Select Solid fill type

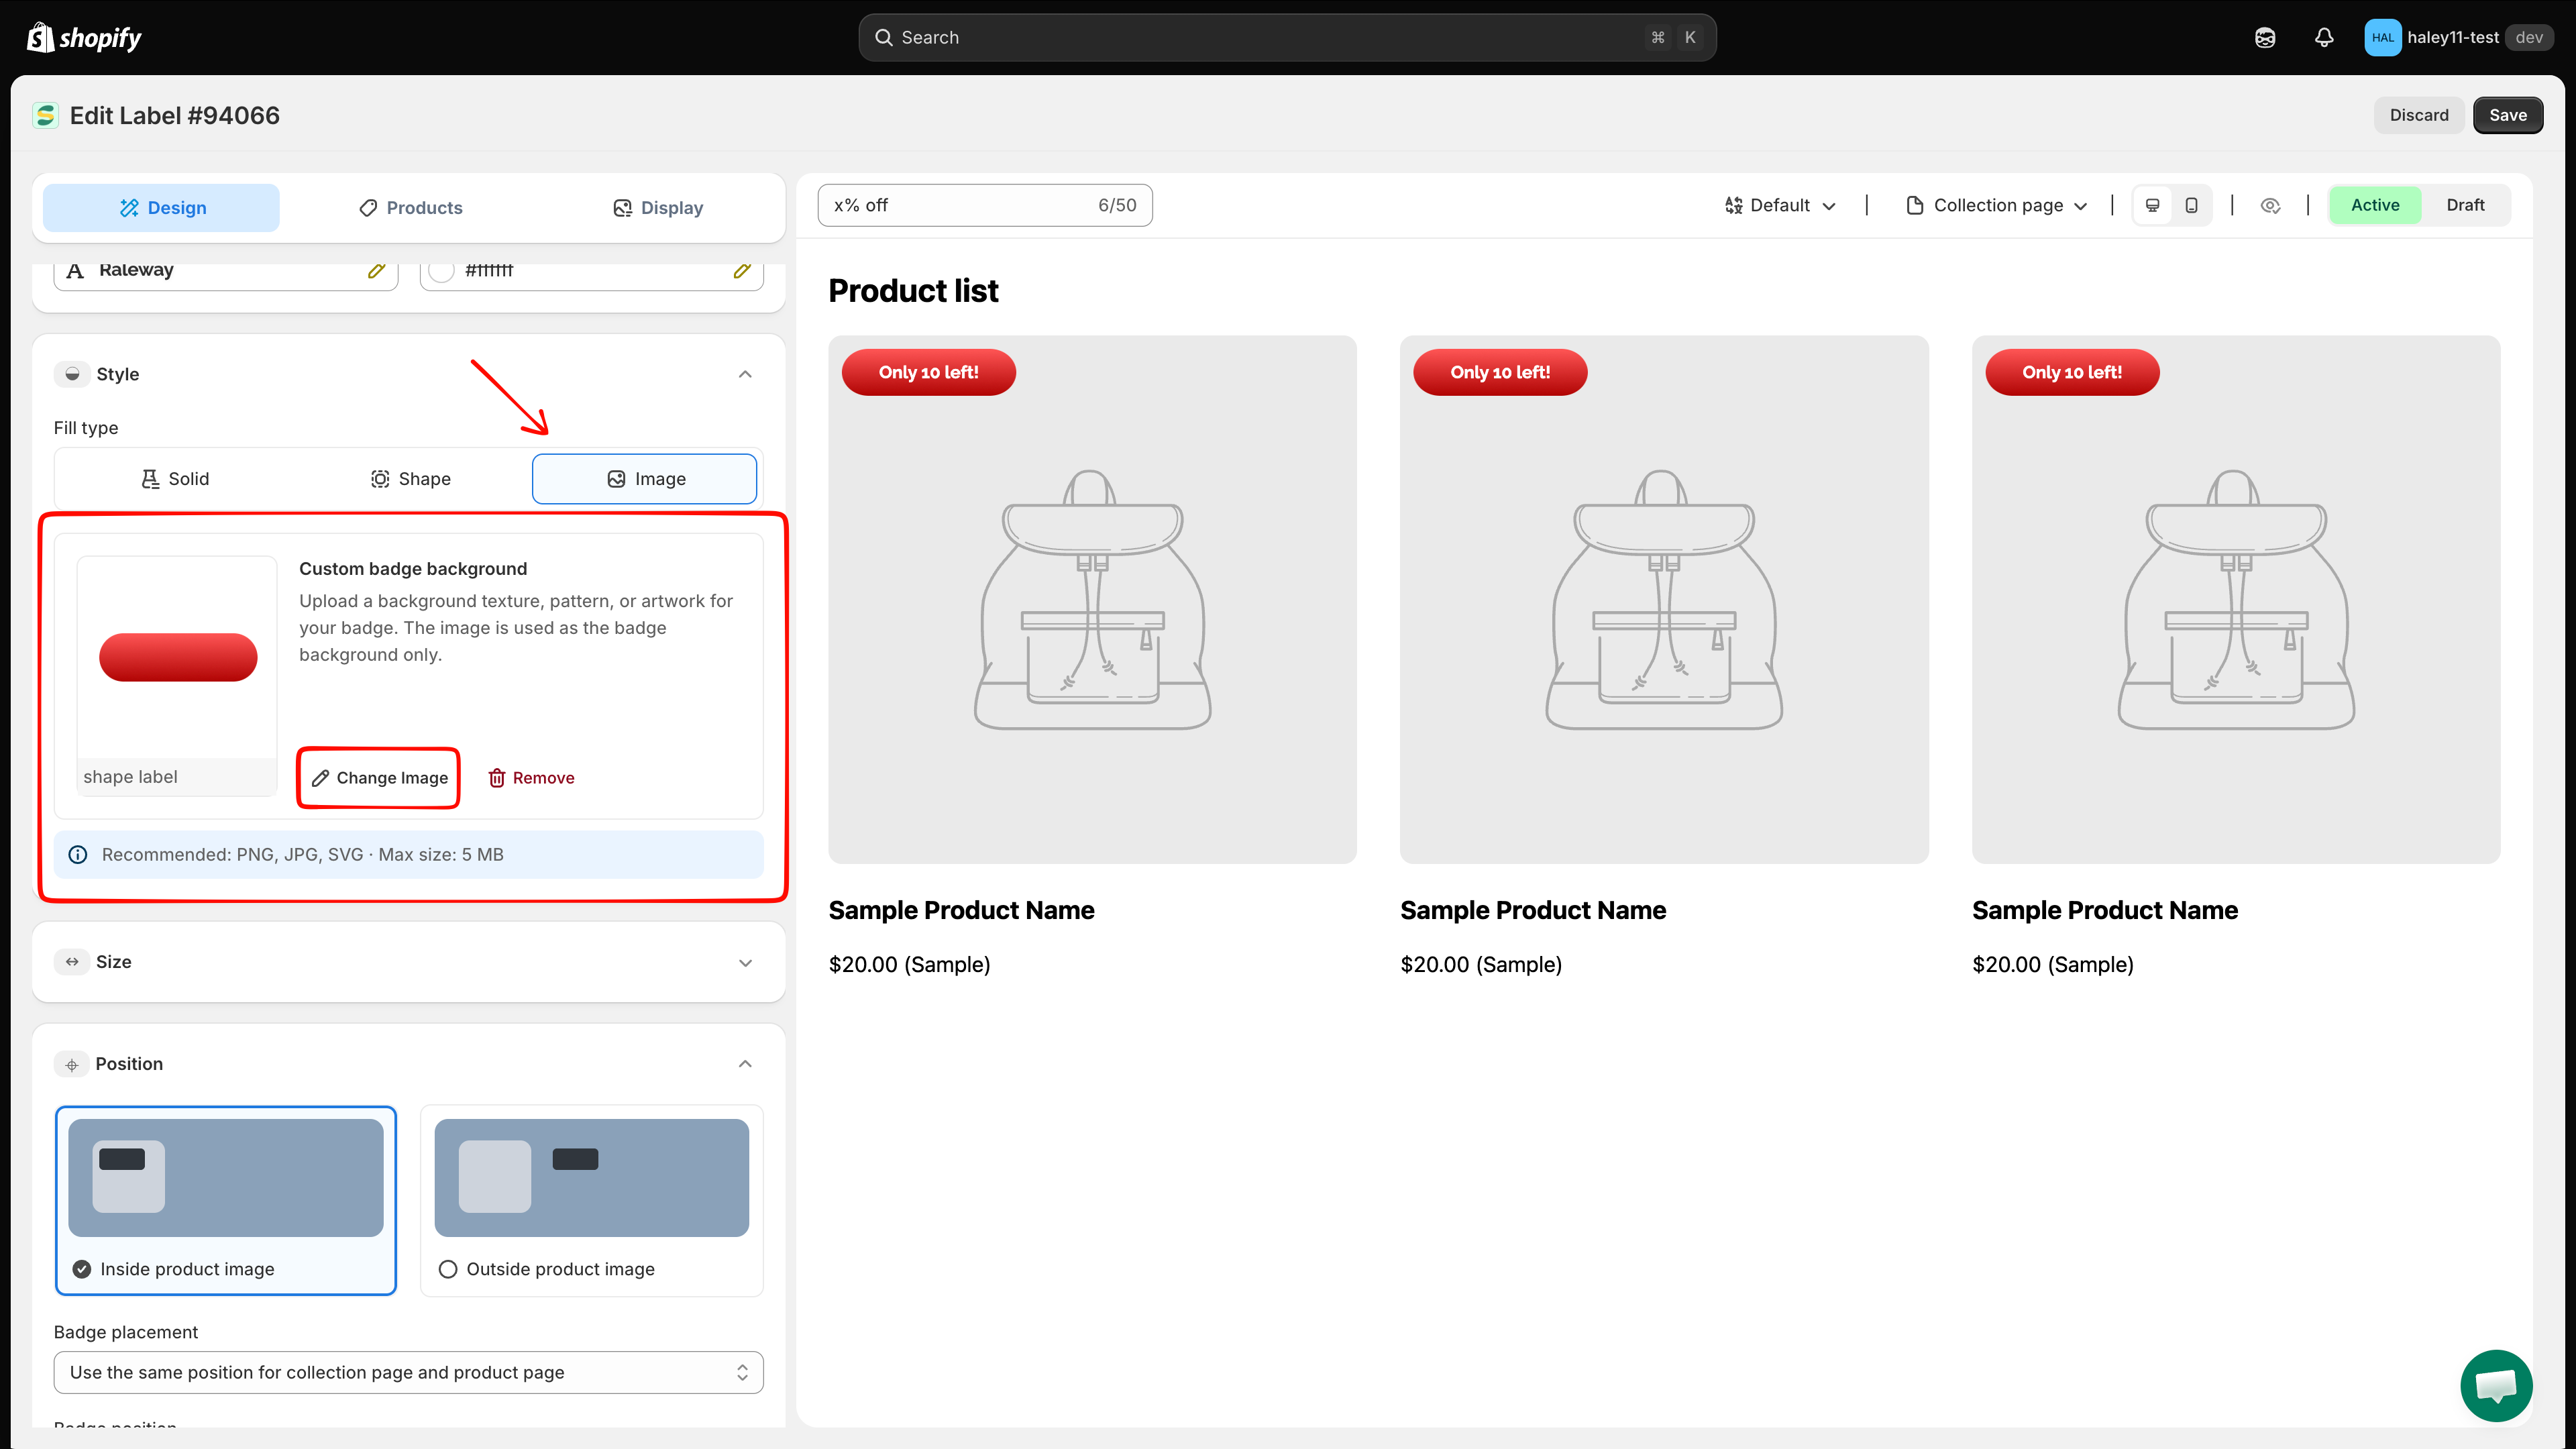pos(175,479)
